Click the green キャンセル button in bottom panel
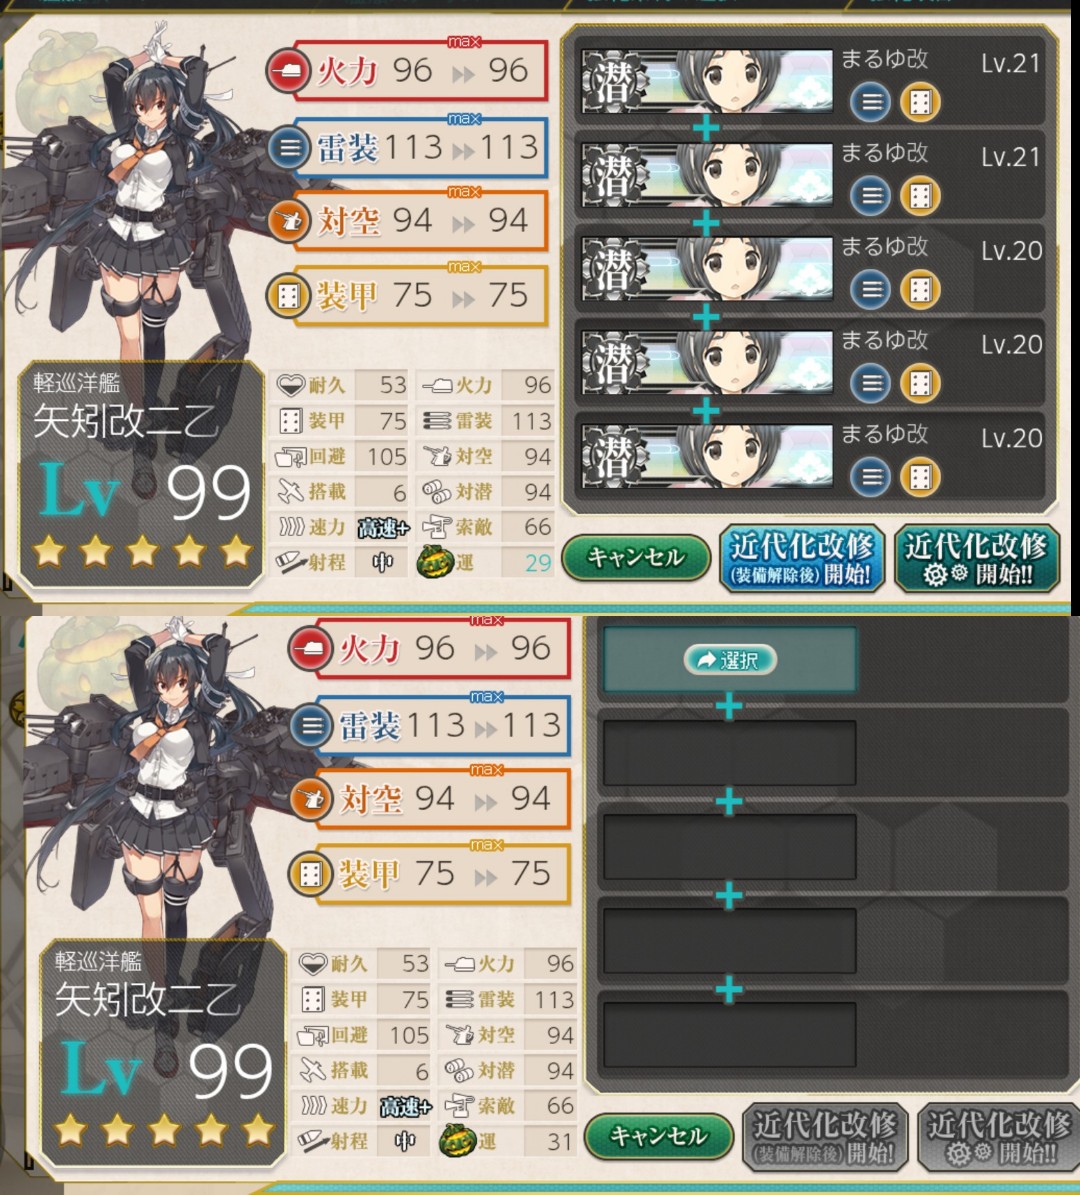This screenshot has height=1195, width=1080. [659, 1136]
